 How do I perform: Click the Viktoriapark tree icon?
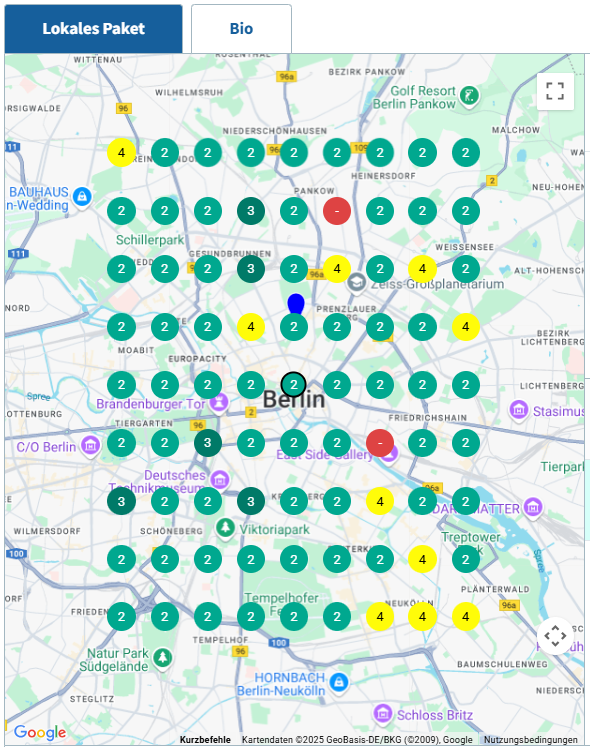(x=225, y=528)
